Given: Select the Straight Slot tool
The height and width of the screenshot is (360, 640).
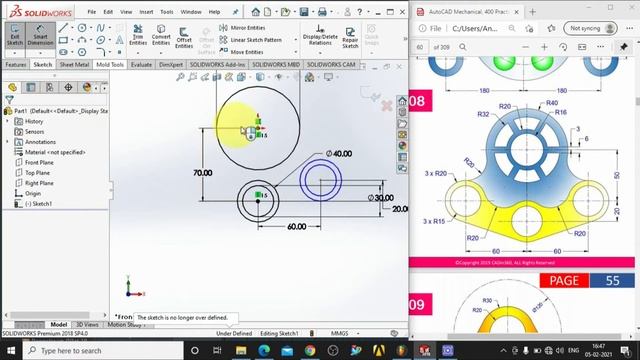Looking at the screenshot, I should tap(63, 52).
